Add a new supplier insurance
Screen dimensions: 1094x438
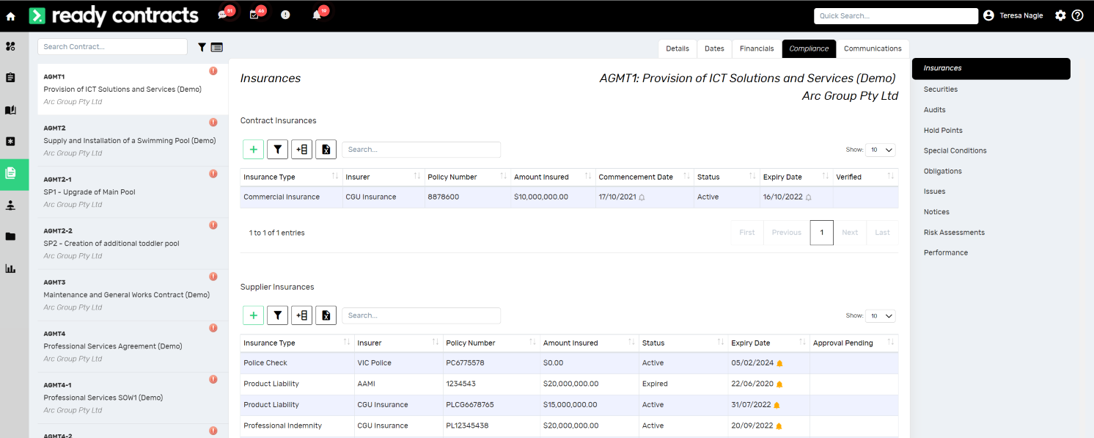pos(253,315)
